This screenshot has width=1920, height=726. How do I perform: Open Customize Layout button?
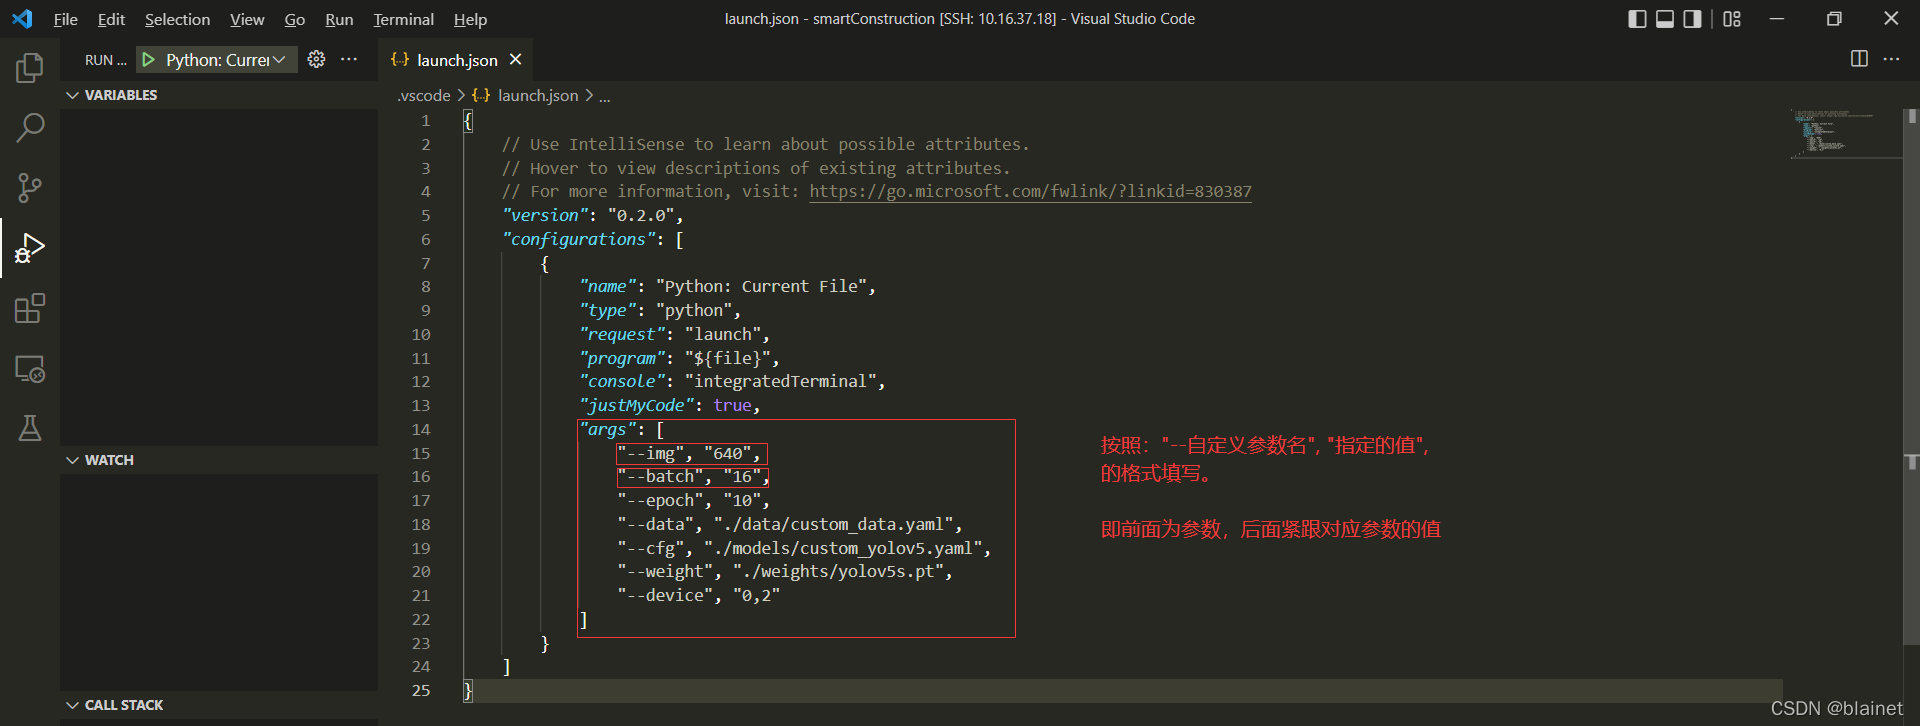(1732, 19)
